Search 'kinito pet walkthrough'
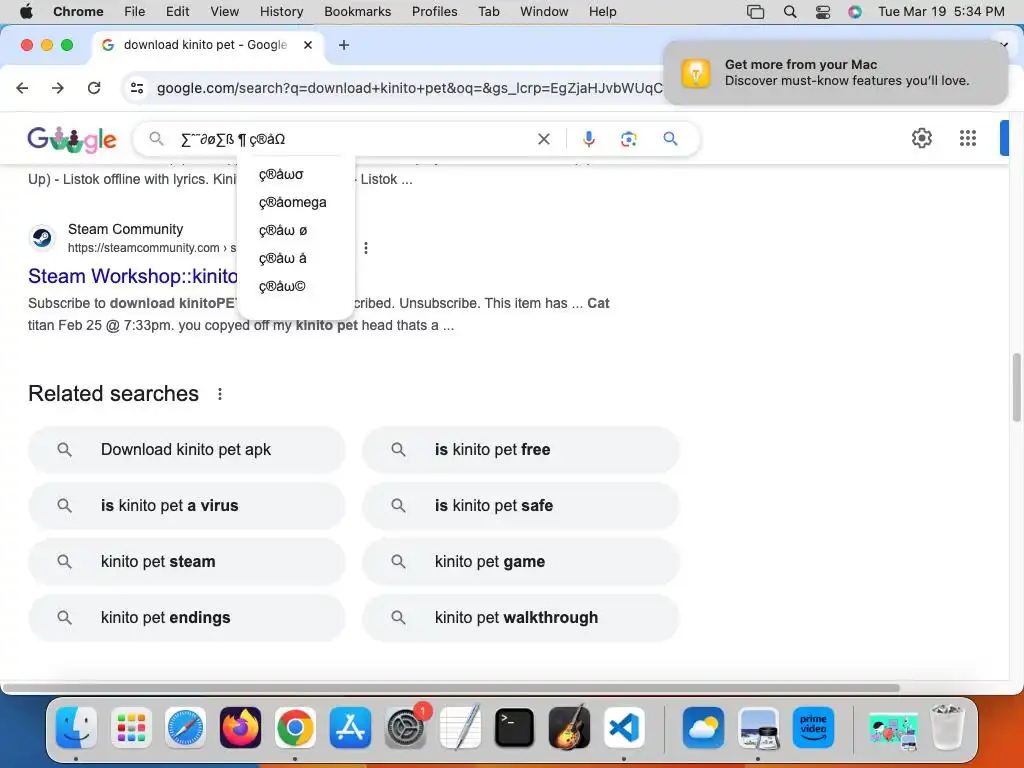Viewport: 1024px width, 768px height. tap(520, 618)
